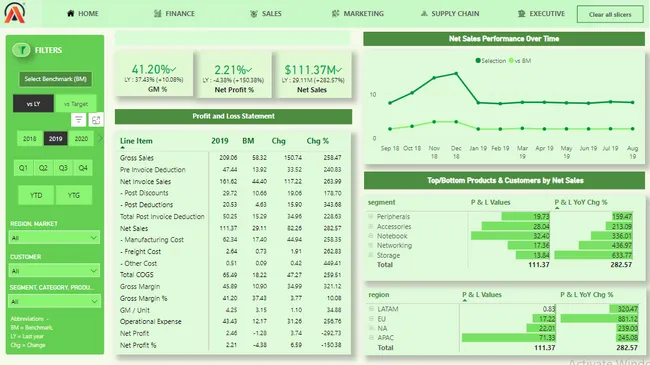Select the 2020 year slicer

(81, 139)
